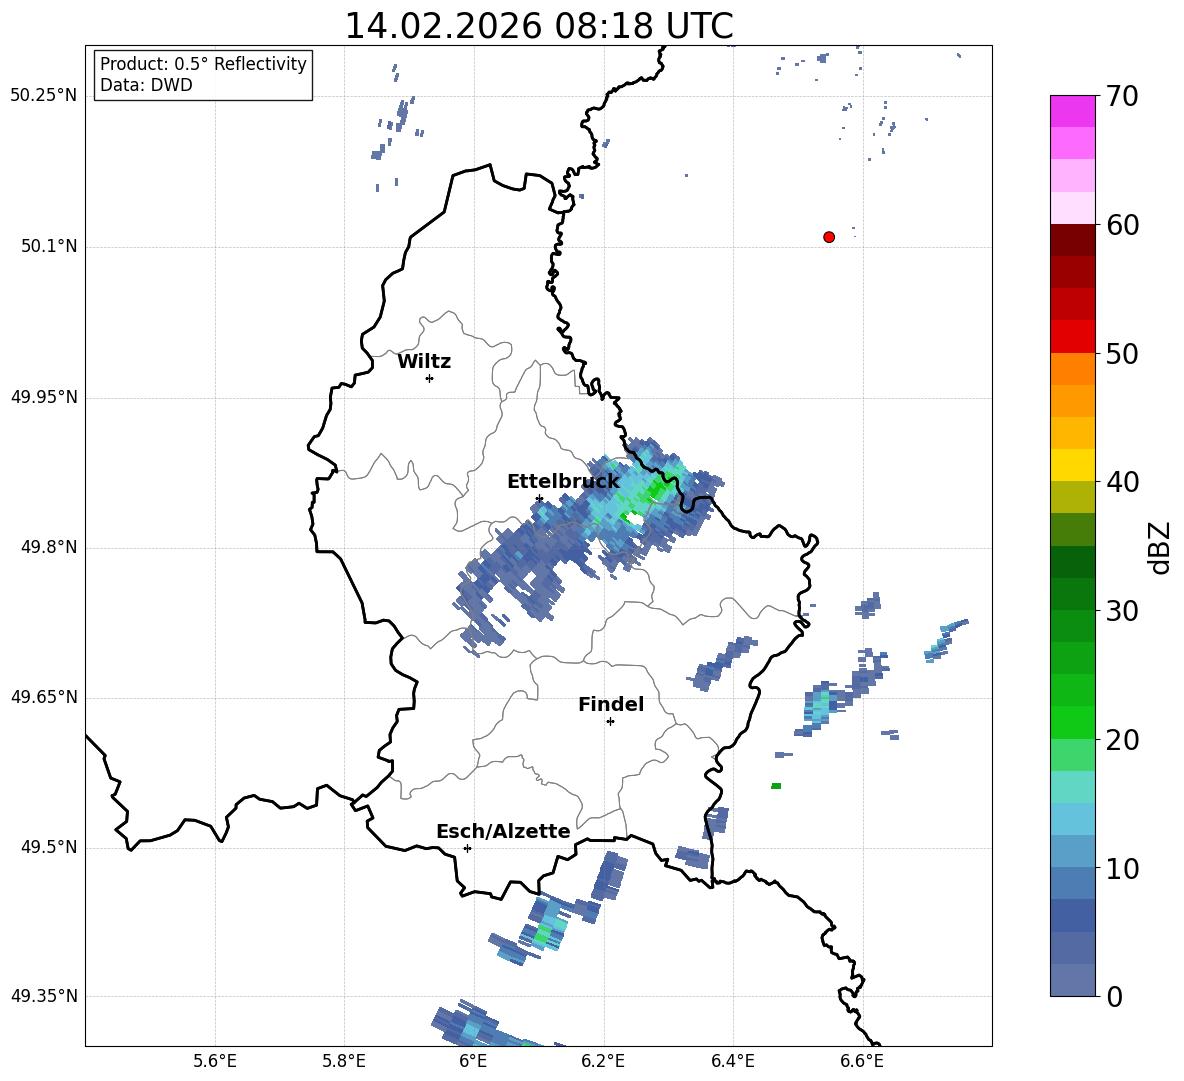Click the colorbar tick label 60
Viewport: 1184px width, 1081px height.
click(x=1122, y=225)
